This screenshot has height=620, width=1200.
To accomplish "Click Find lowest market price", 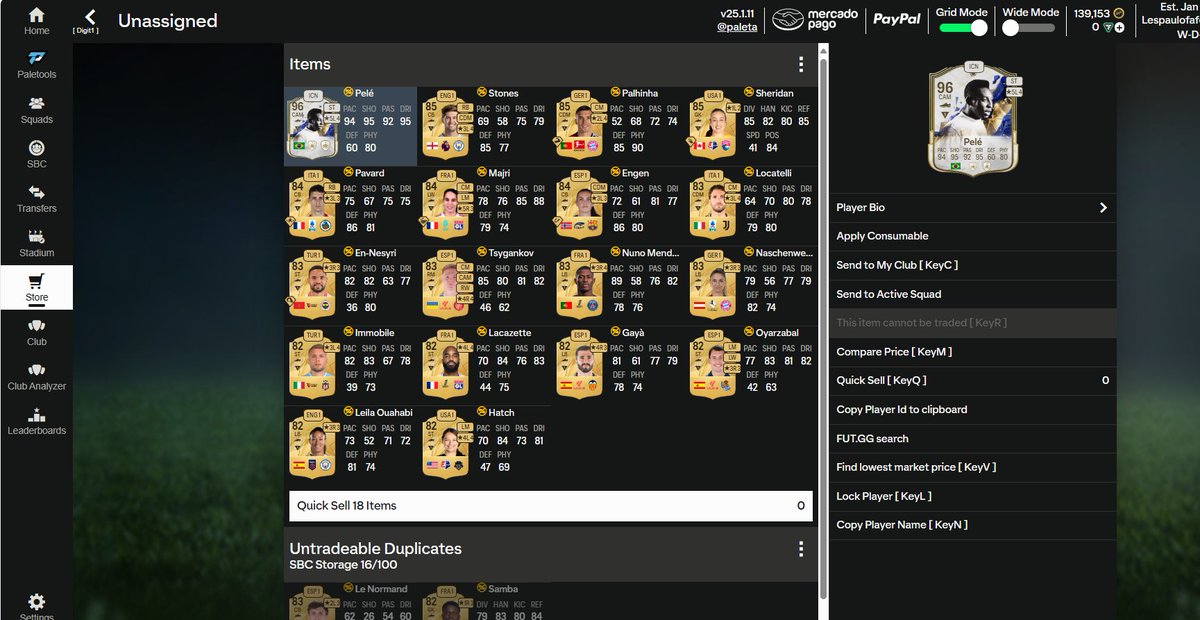I will 972,467.
